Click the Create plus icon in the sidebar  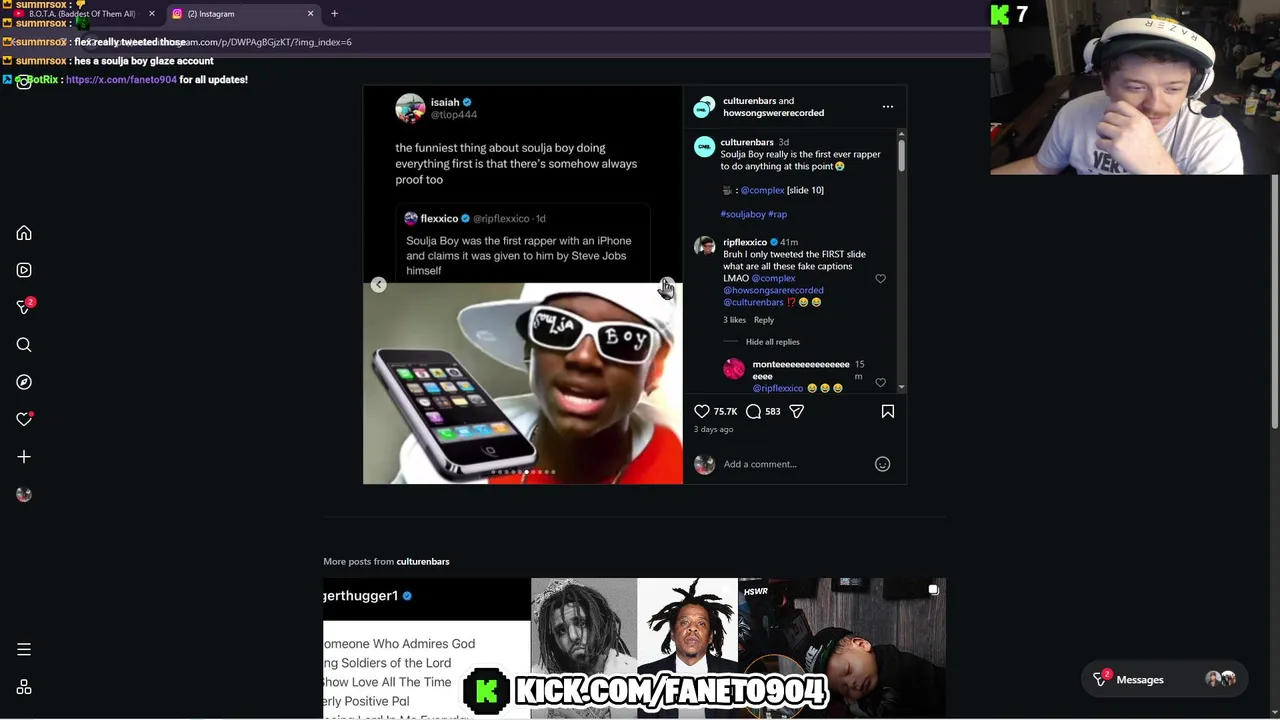point(24,457)
